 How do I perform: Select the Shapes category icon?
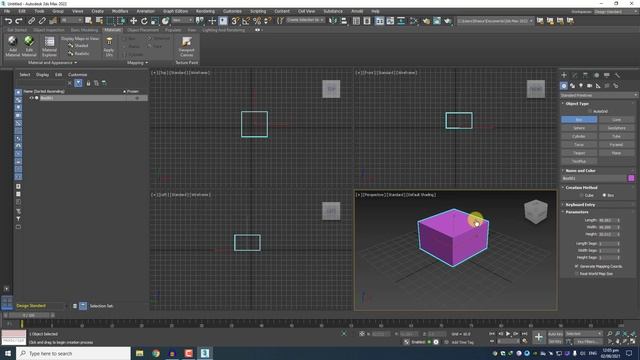572,86
